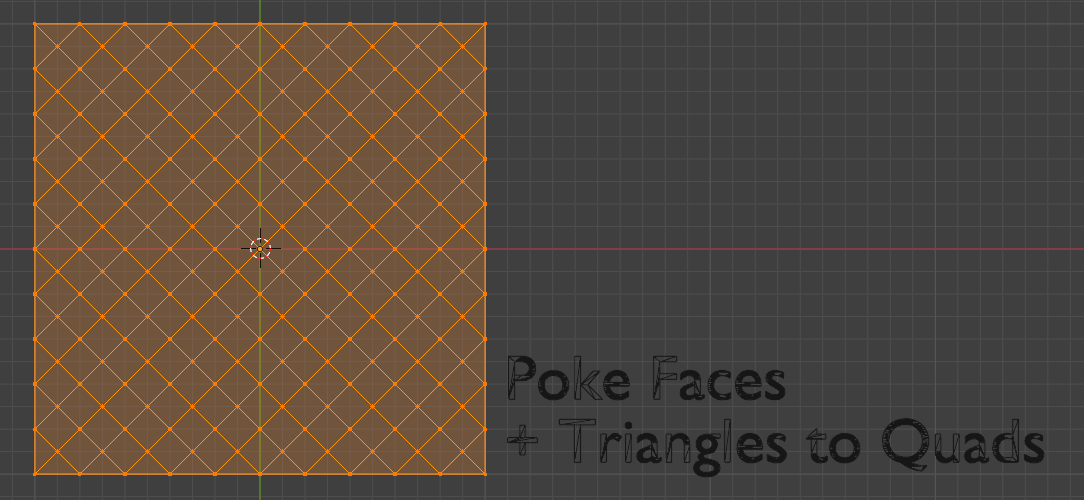Select the top-right corner vertex of the mesh
This screenshot has height=500, width=1084.
[486, 23]
